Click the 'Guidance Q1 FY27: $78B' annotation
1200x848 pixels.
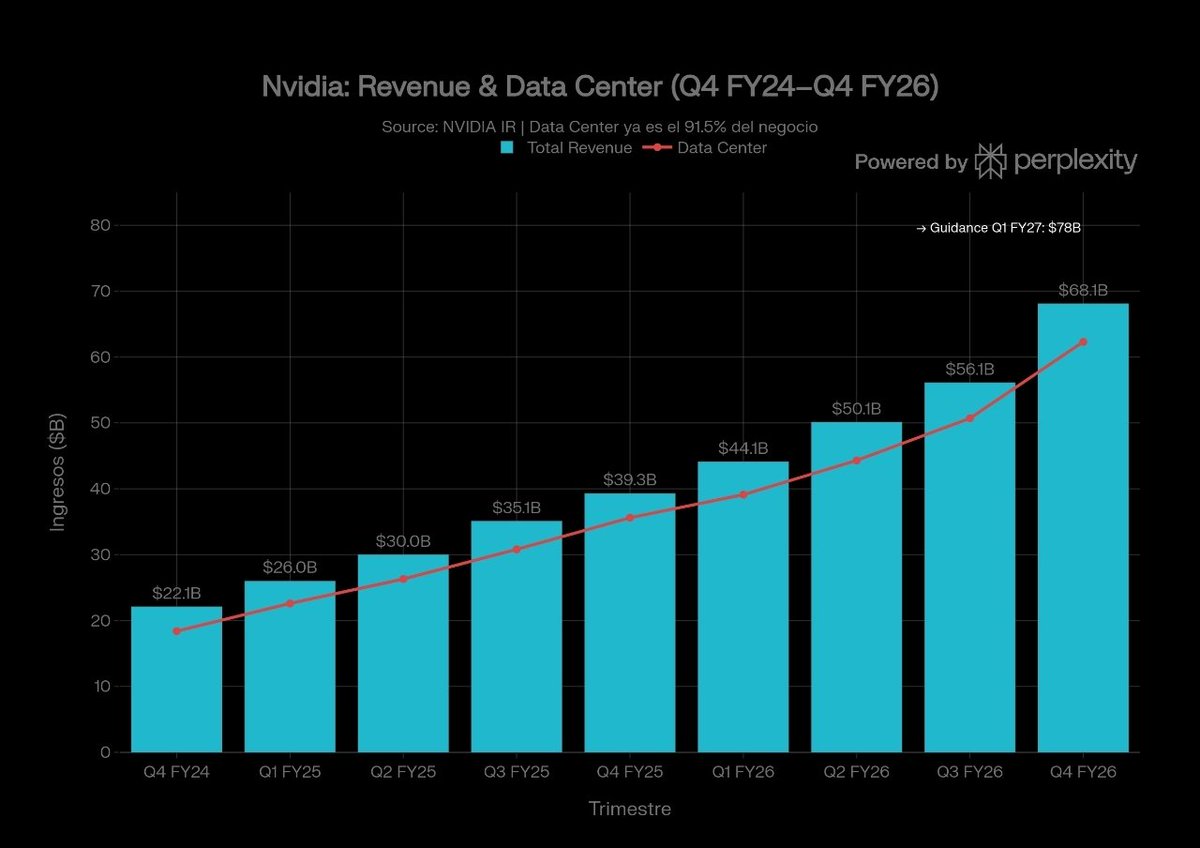(998, 228)
